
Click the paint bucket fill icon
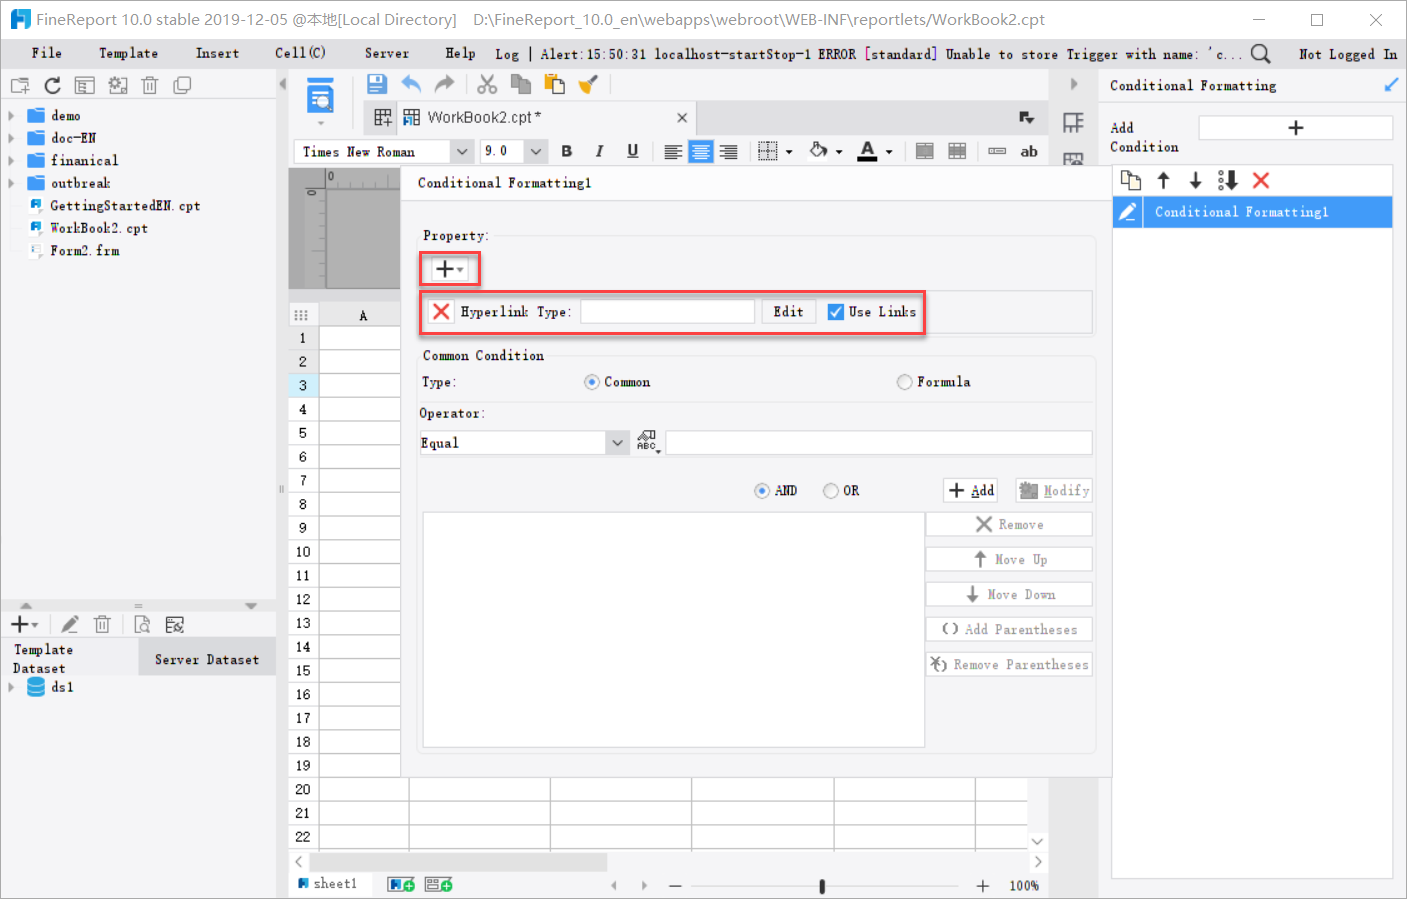pos(820,151)
